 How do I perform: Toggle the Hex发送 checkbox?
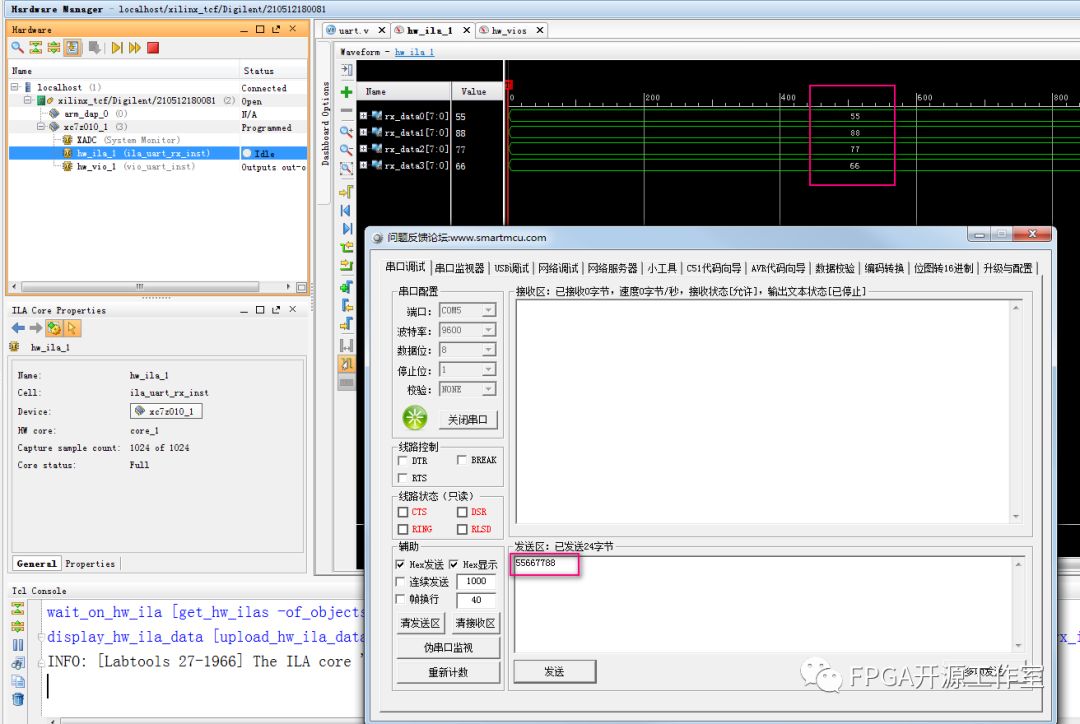(402, 565)
